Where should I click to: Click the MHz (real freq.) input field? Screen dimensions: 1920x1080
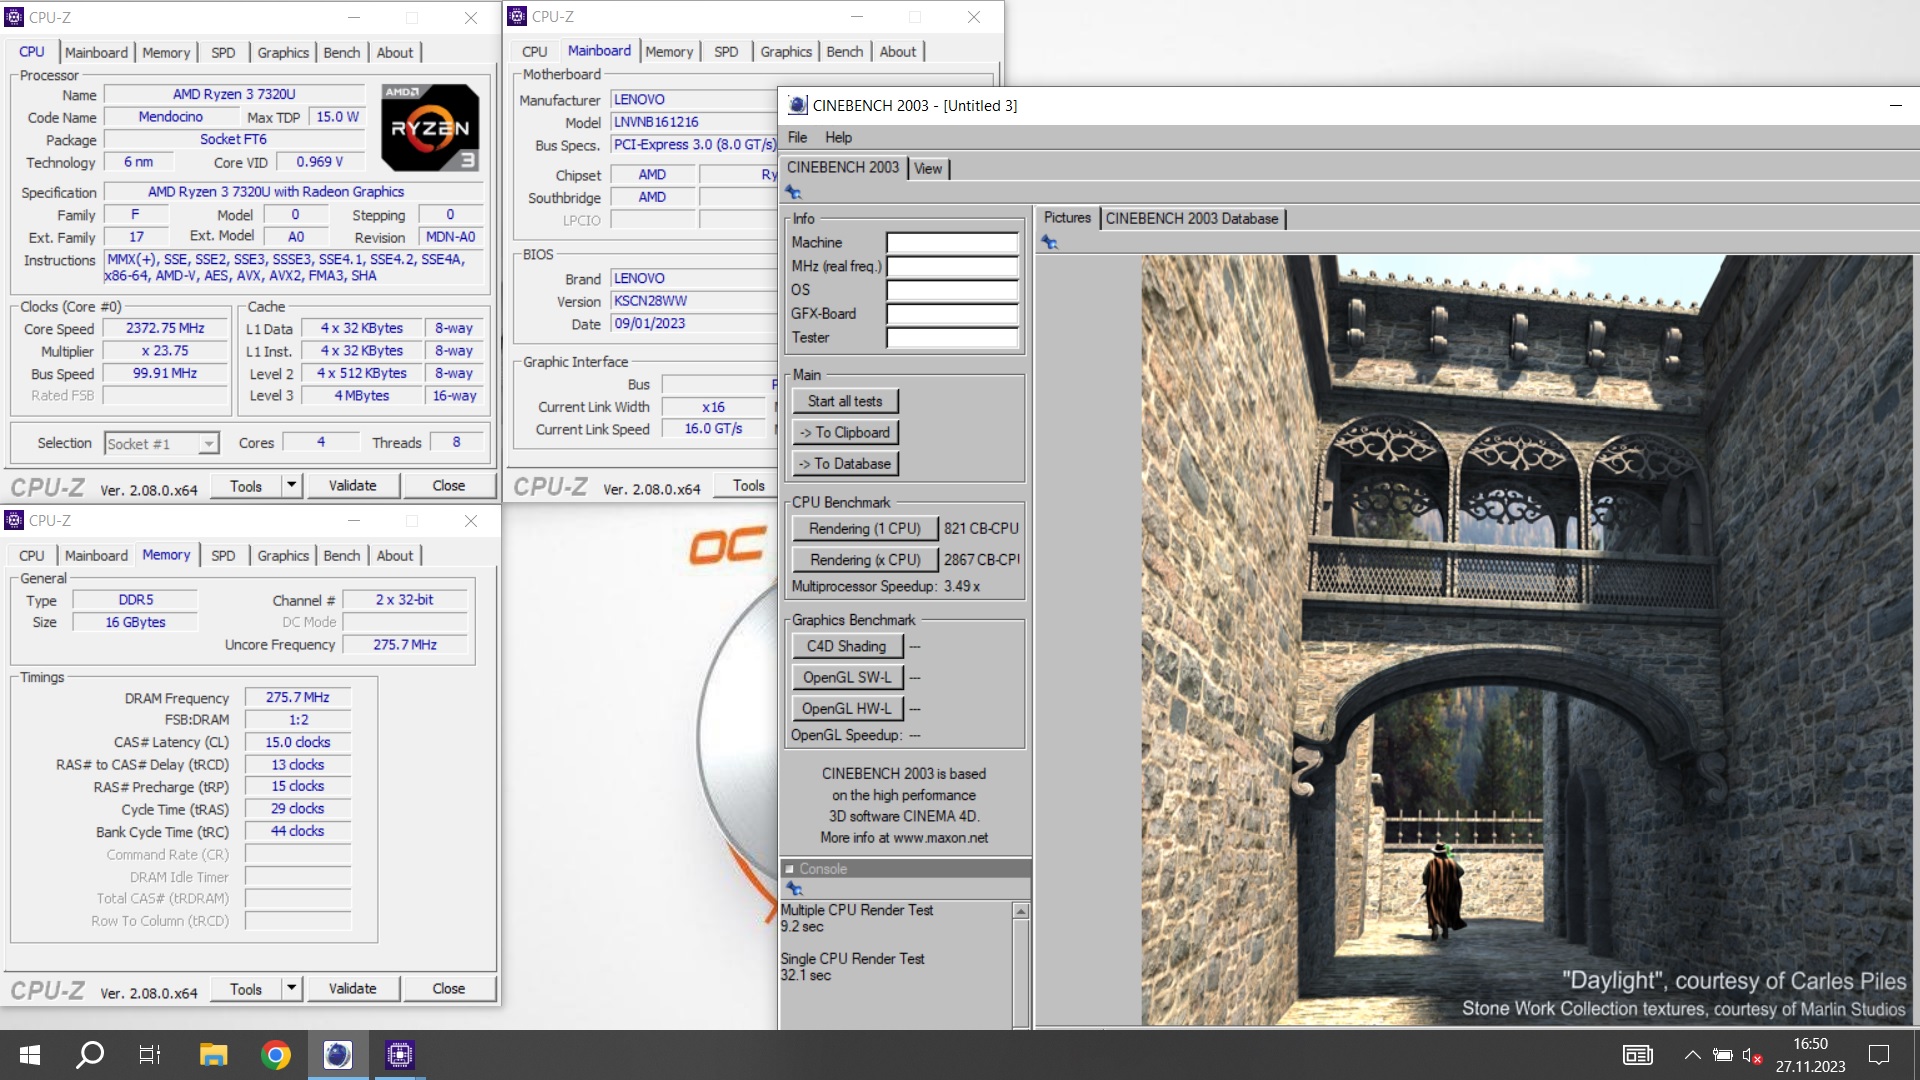coord(952,266)
